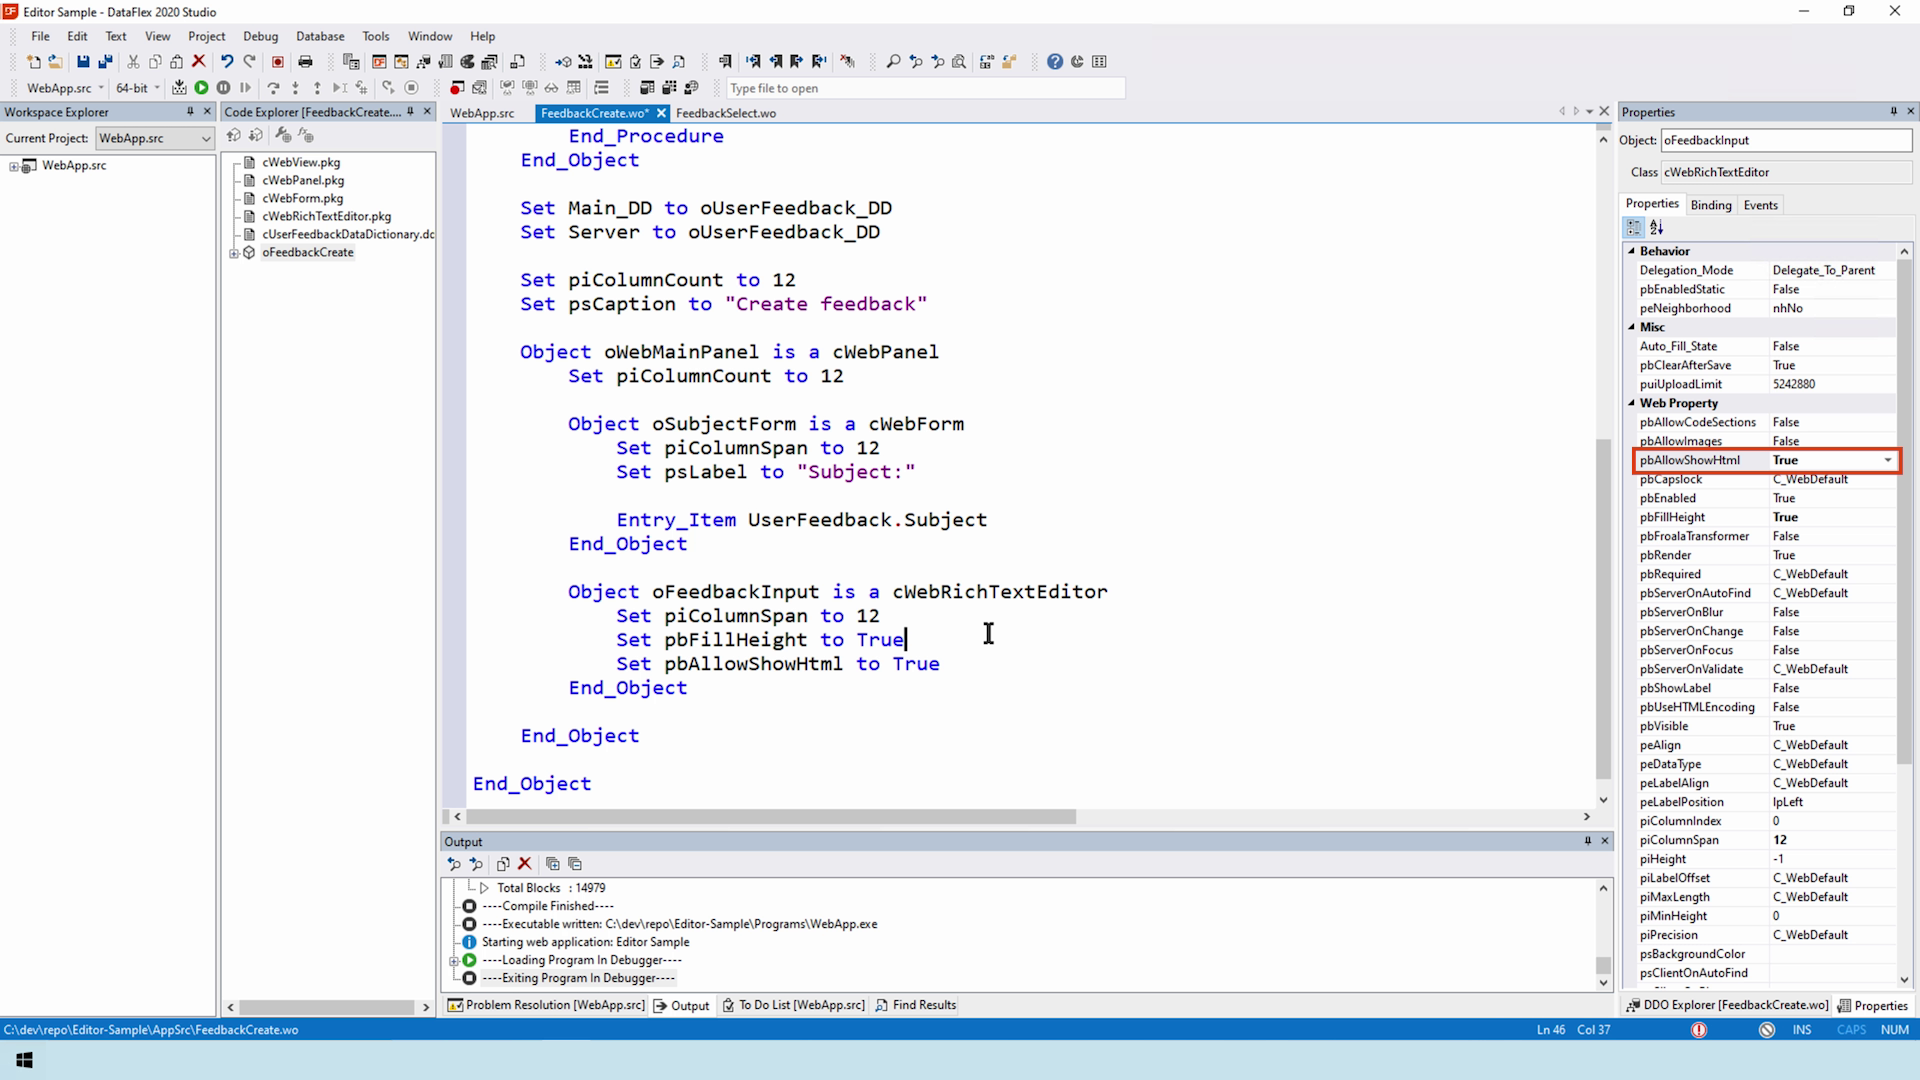The width and height of the screenshot is (1920, 1080).
Task: Click the Save file icon
Action: point(83,62)
